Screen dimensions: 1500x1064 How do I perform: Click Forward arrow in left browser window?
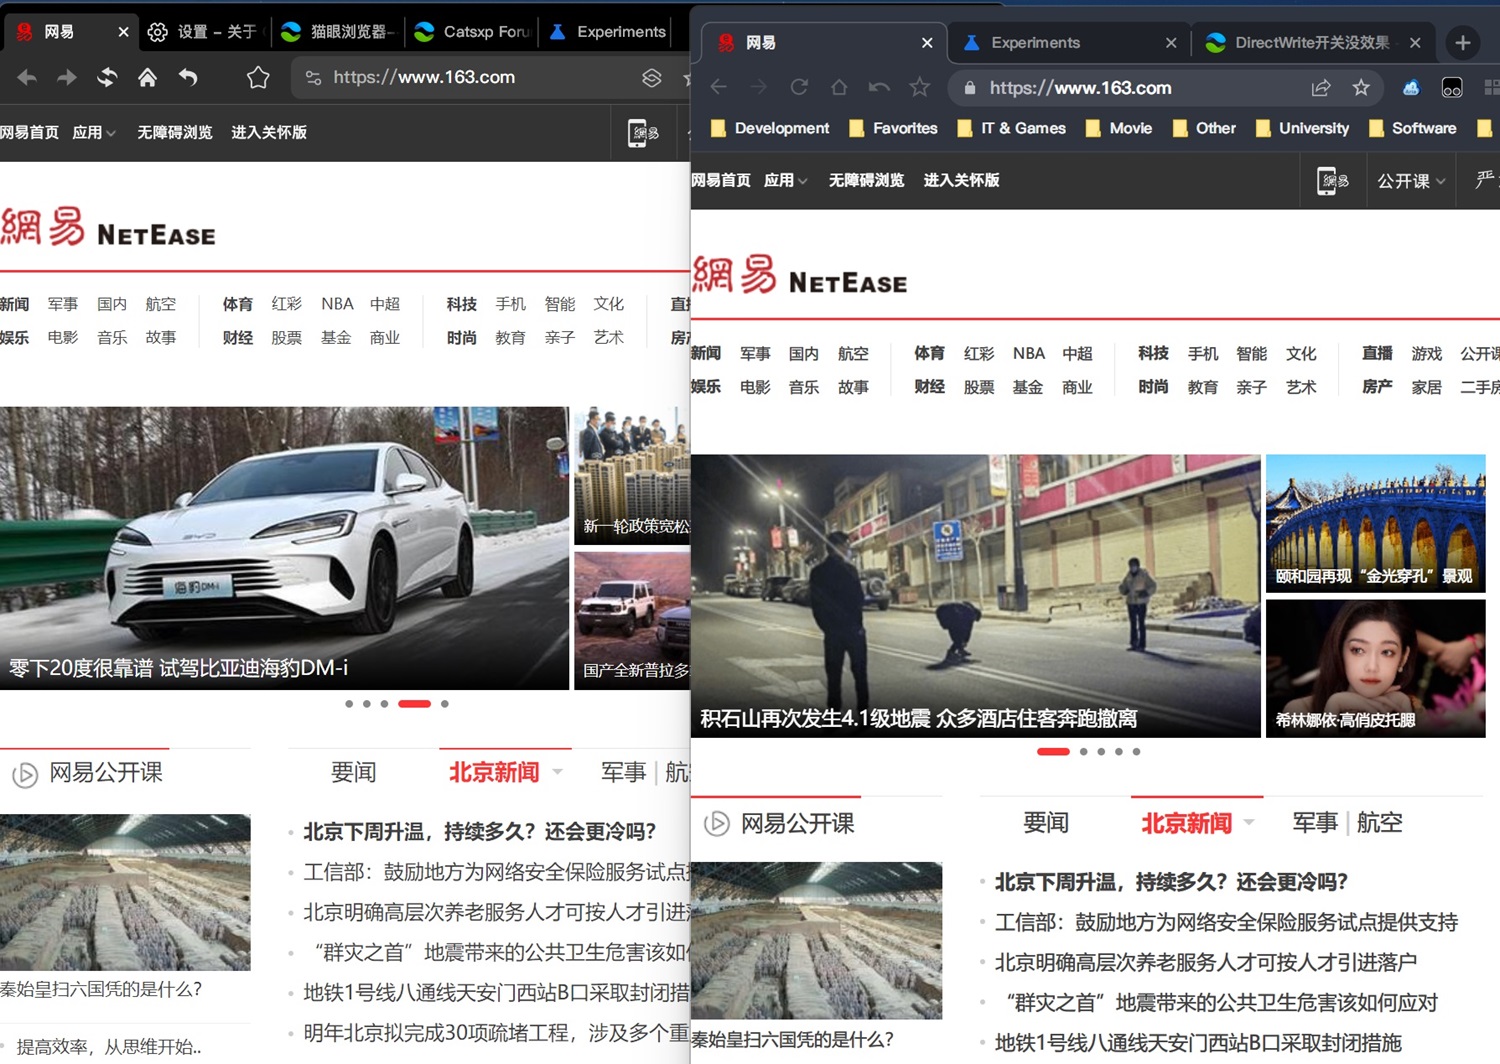(x=67, y=77)
